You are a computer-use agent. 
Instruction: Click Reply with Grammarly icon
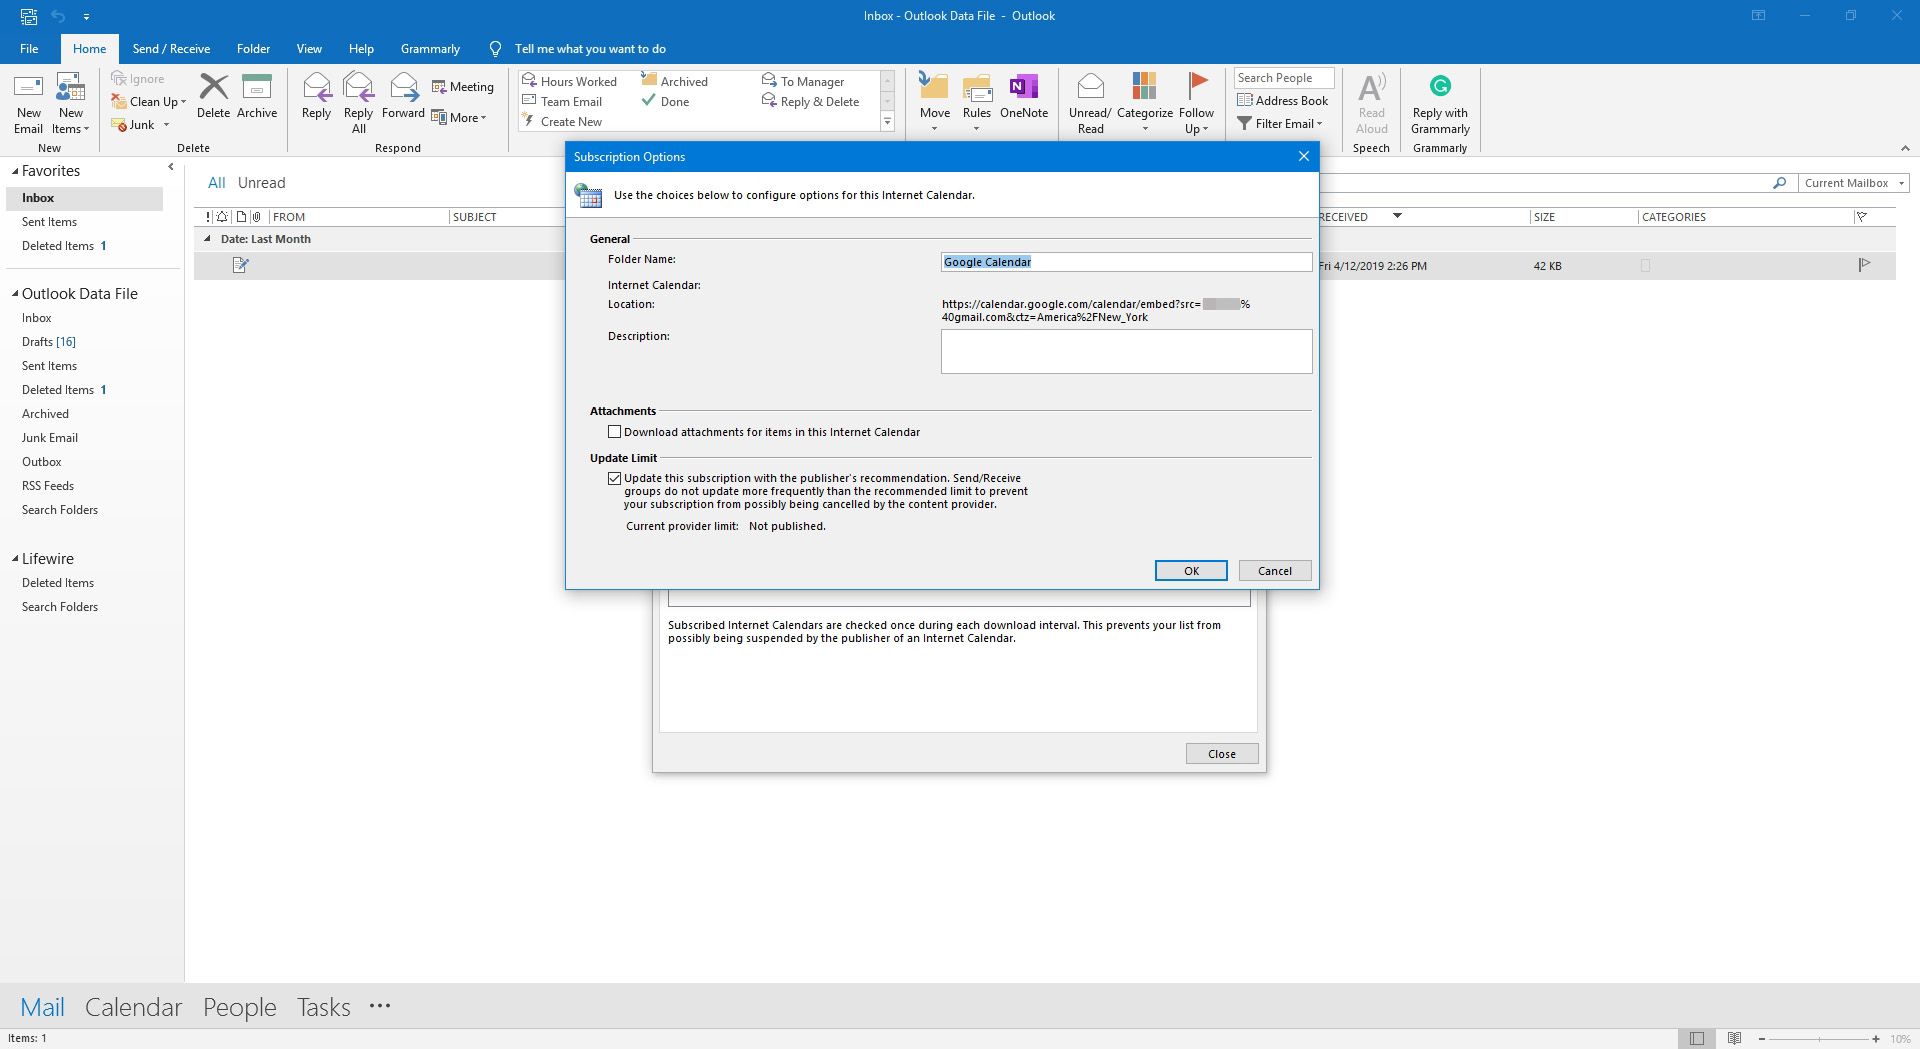coord(1440,86)
